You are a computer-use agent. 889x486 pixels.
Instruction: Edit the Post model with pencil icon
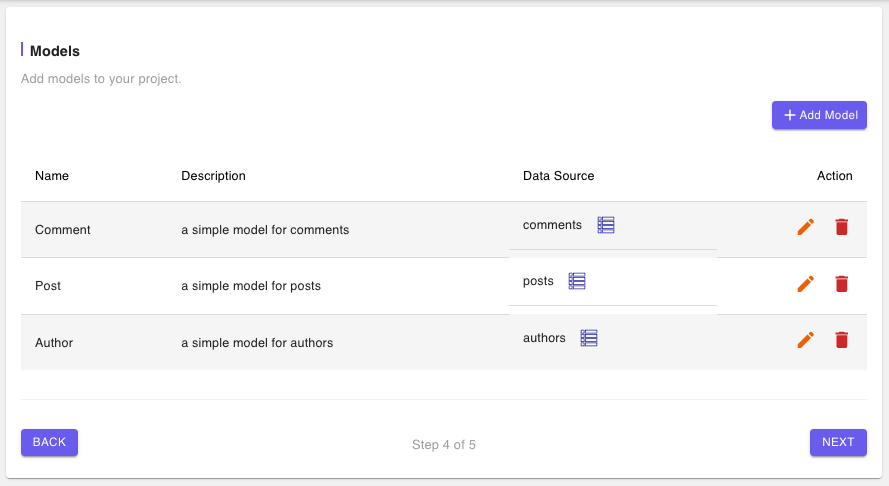[806, 284]
